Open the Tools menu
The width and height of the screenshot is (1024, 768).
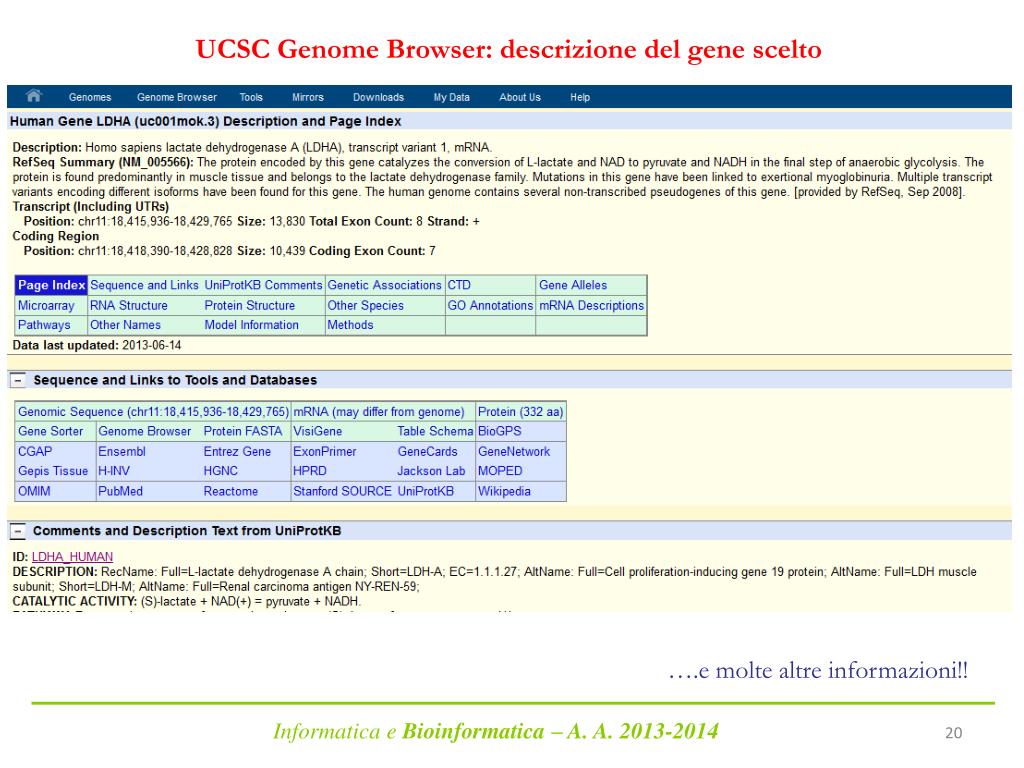click(x=251, y=97)
